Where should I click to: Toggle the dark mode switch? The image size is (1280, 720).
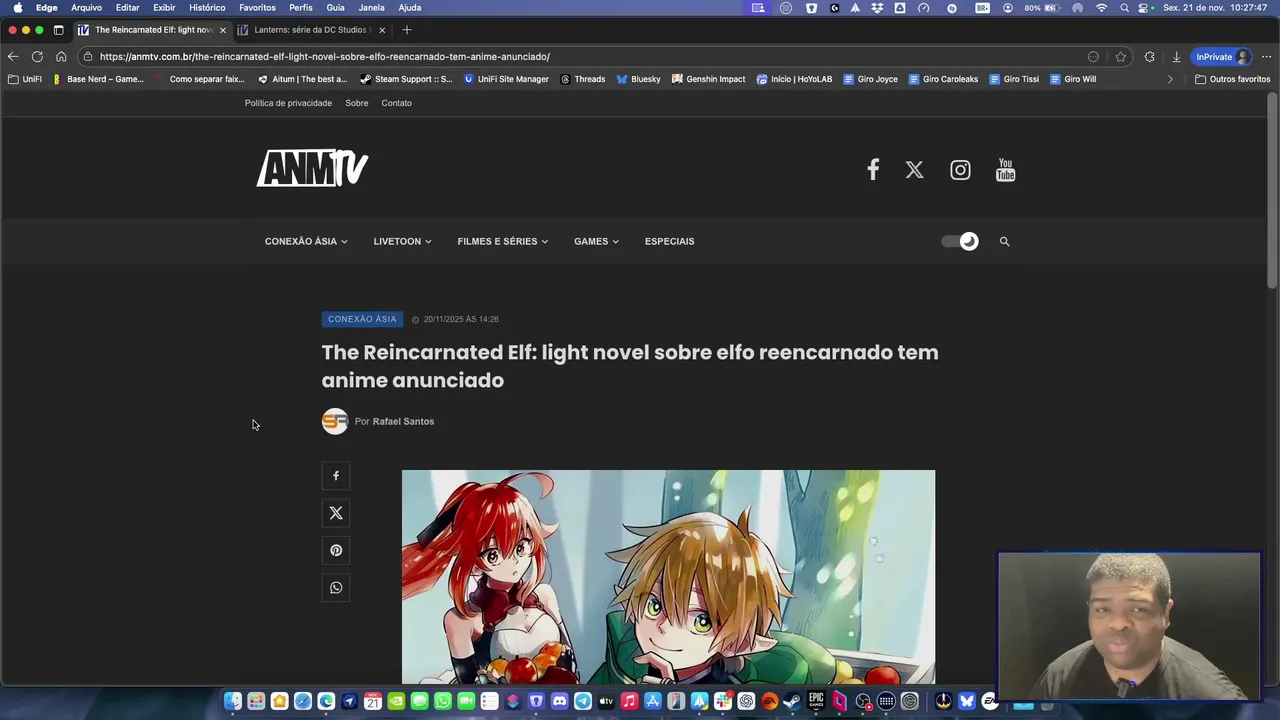coord(960,241)
